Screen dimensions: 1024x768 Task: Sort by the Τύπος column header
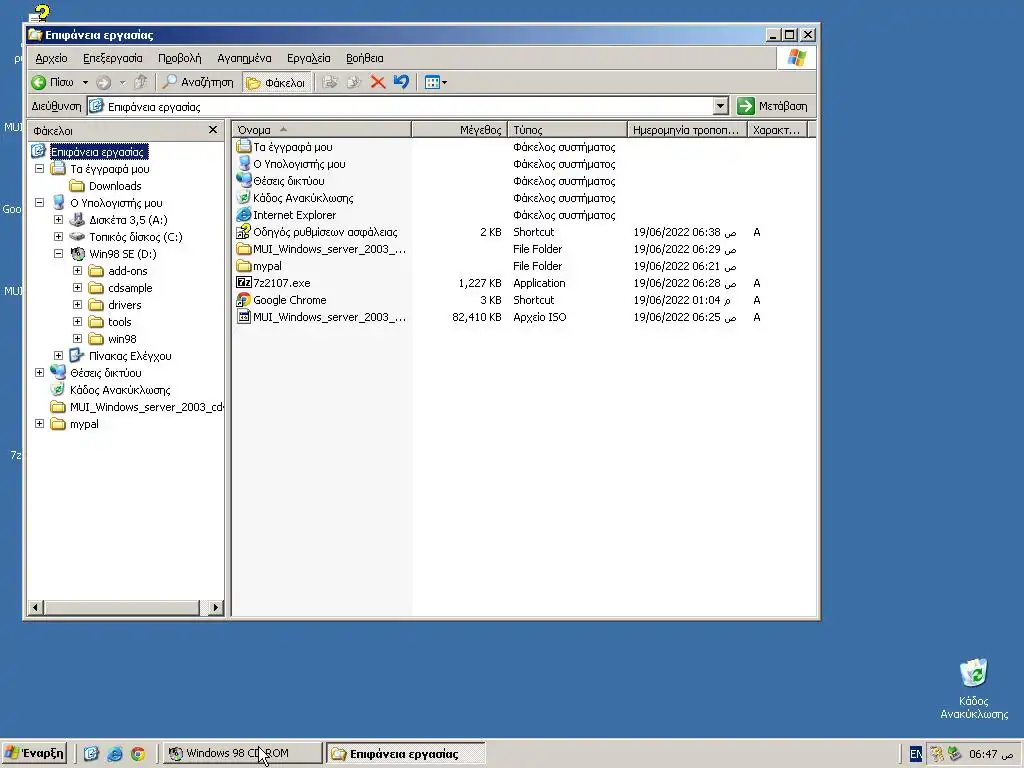pos(568,130)
